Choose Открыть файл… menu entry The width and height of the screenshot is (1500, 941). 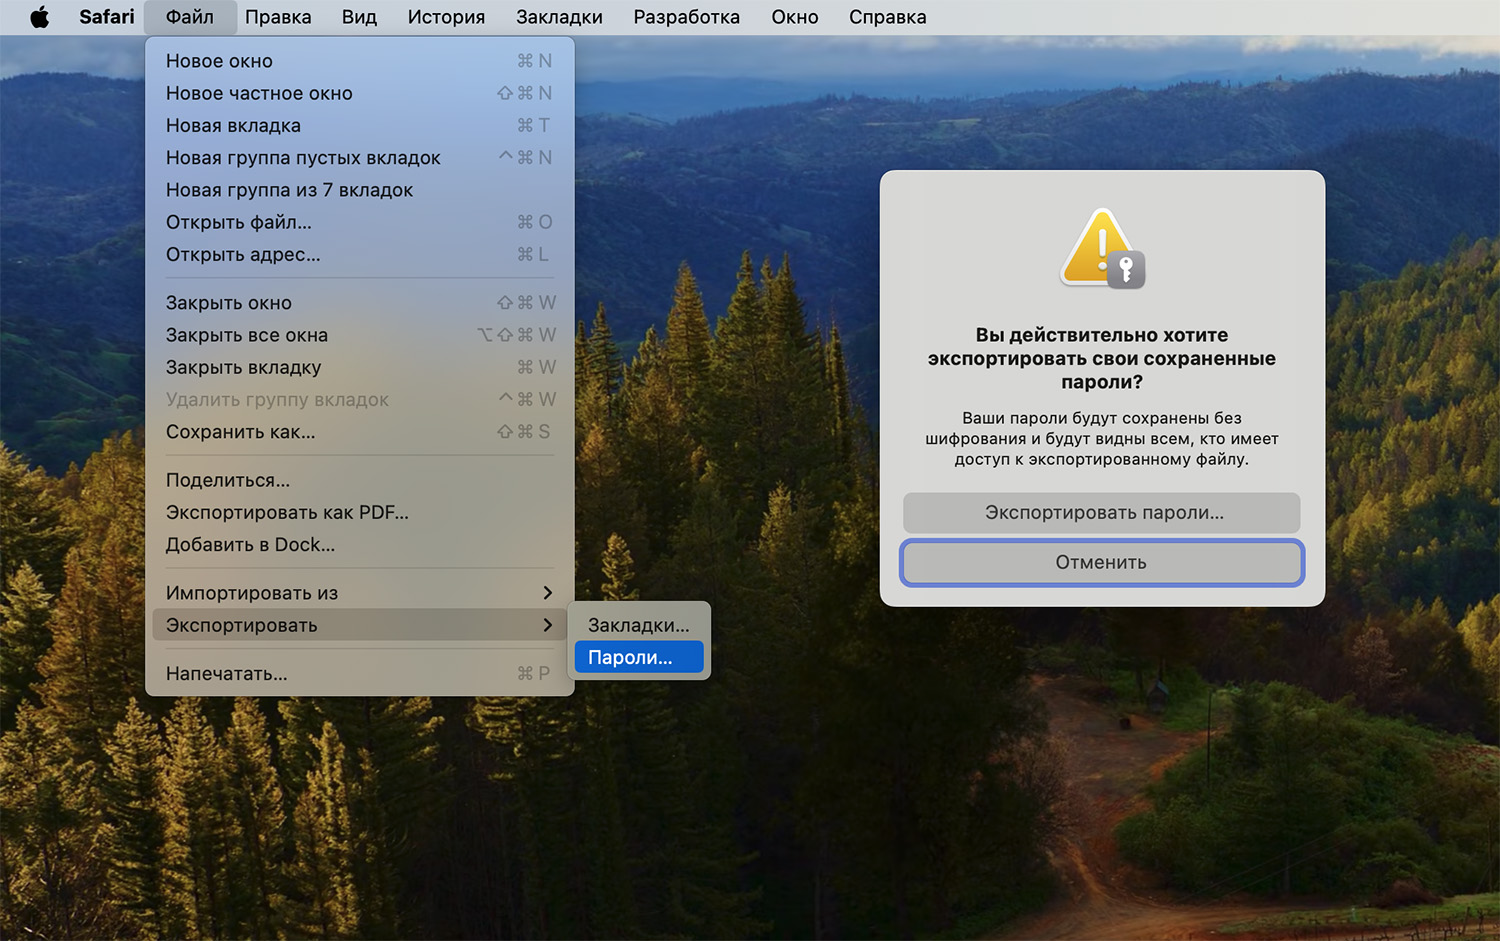coord(359,222)
